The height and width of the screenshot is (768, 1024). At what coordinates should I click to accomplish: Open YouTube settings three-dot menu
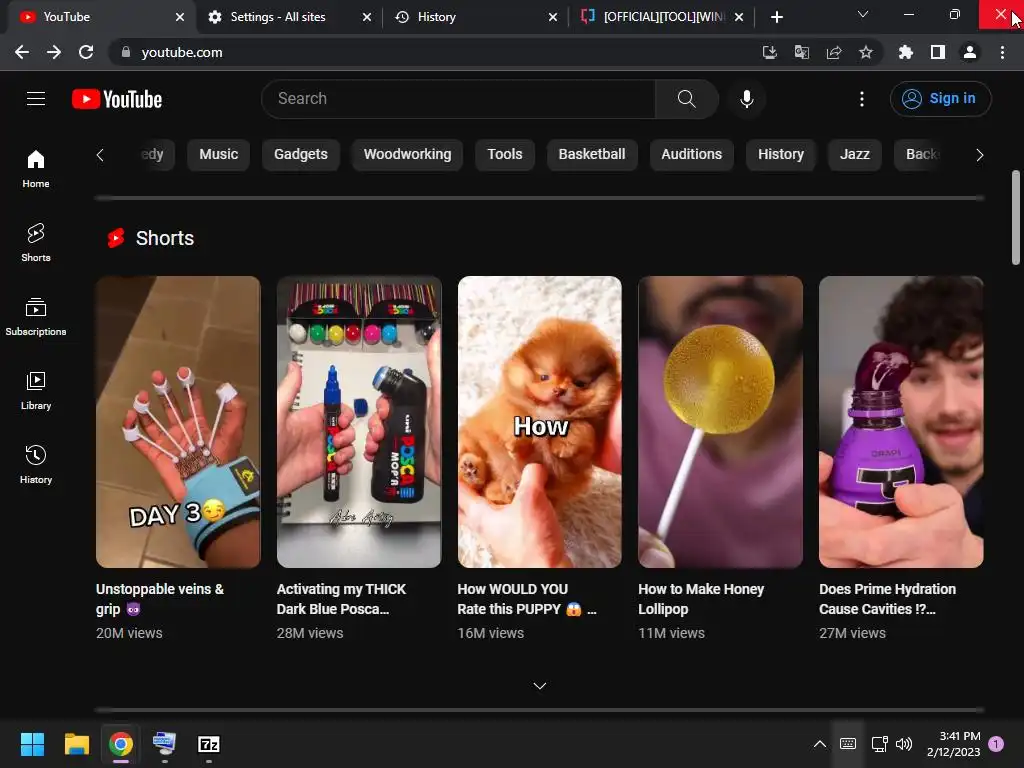(862, 99)
